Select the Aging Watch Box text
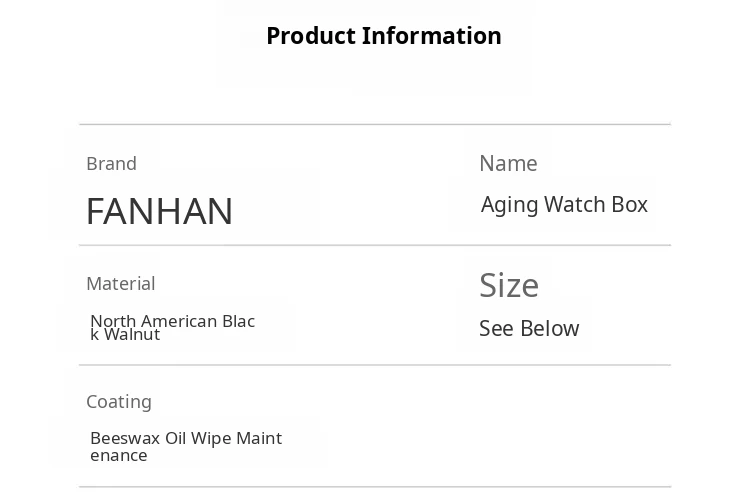Image resolution: width=750 pixels, height=498 pixels. tap(564, 205)
